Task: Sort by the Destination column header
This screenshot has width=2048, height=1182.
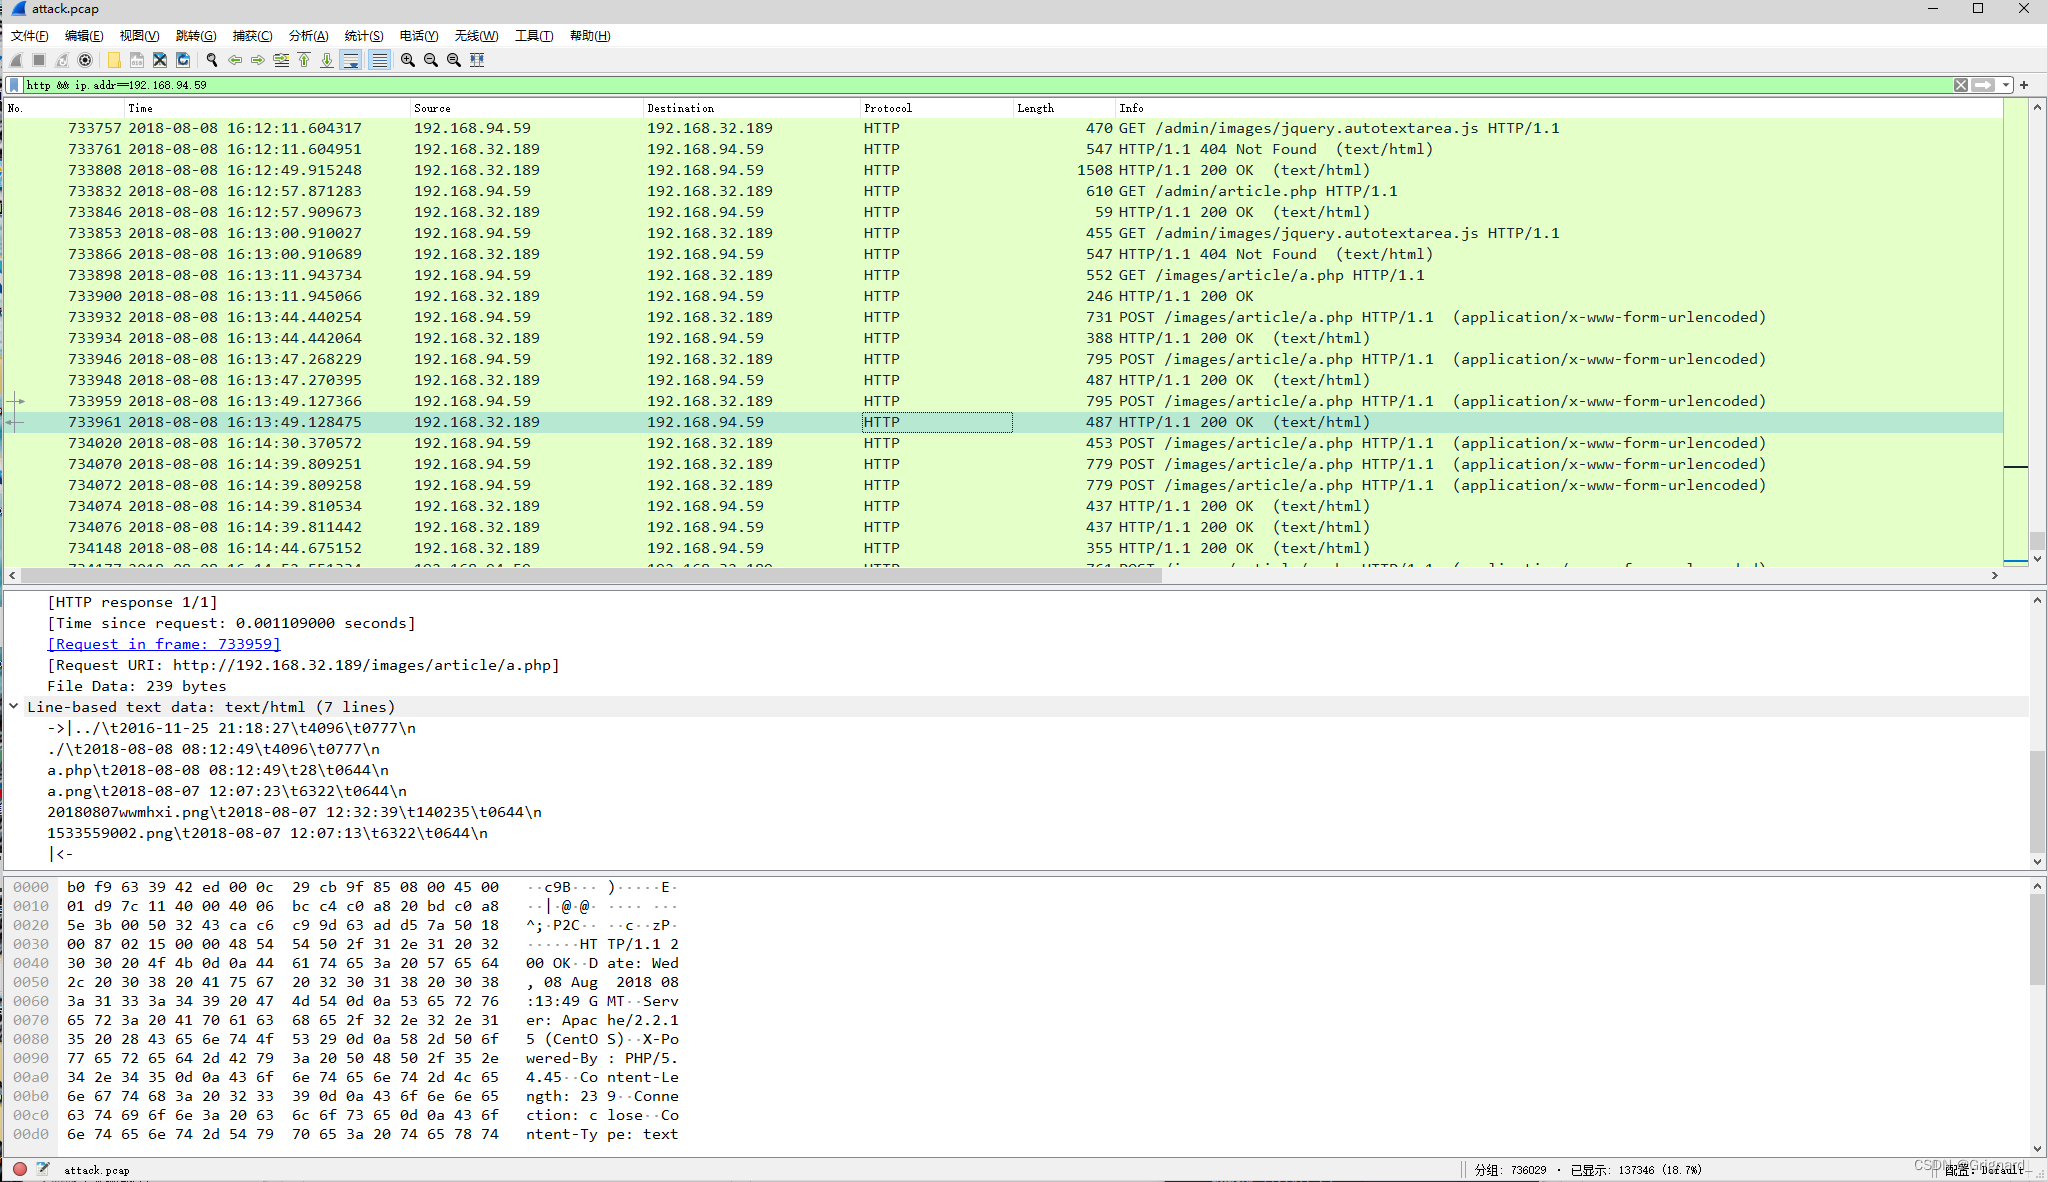Action: point(753,108)
